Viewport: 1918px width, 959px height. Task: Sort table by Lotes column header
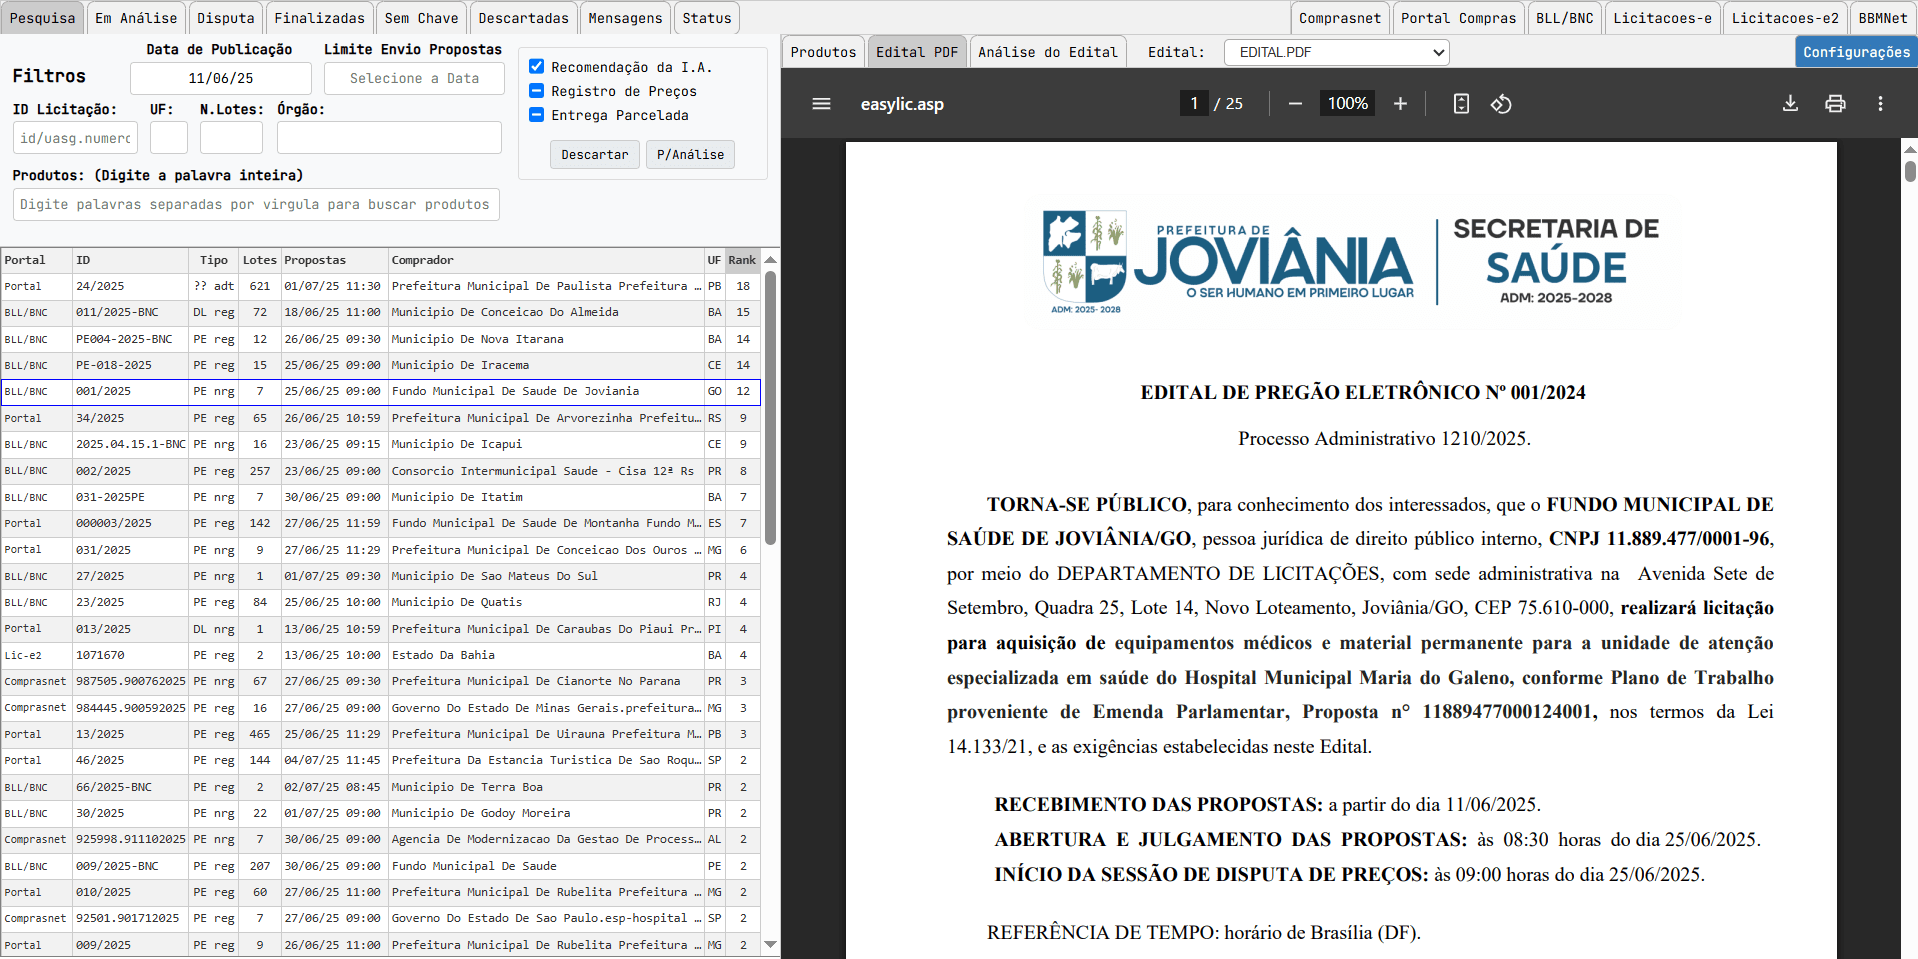coord(260,260)
